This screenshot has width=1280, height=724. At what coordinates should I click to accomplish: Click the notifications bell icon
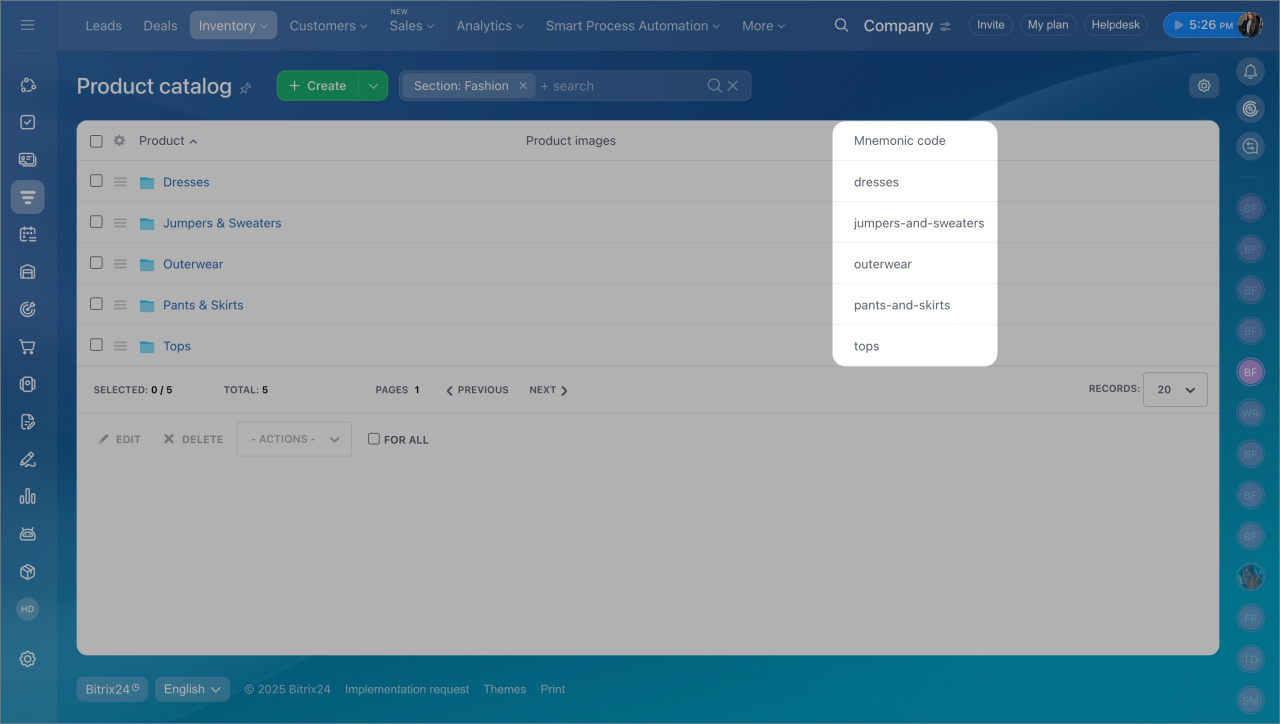[x=1250, y=72]
